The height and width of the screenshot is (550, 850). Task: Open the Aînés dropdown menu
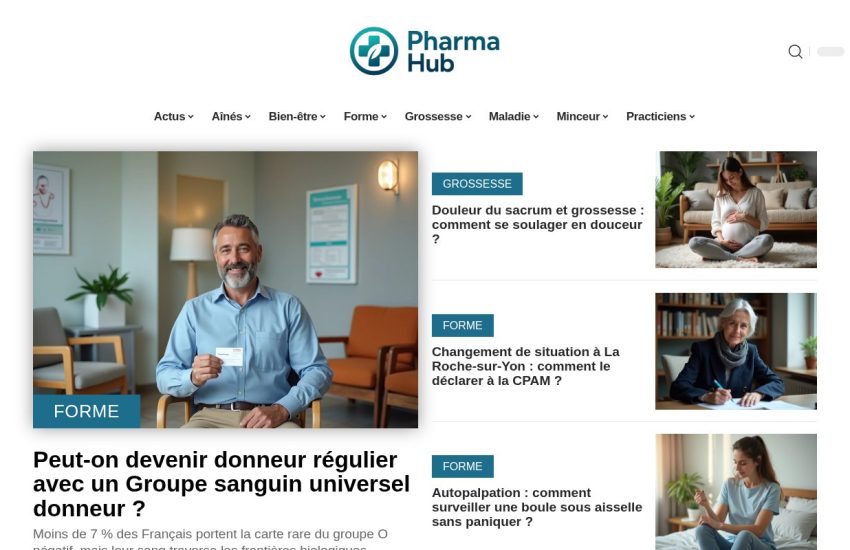click(231, 117)
